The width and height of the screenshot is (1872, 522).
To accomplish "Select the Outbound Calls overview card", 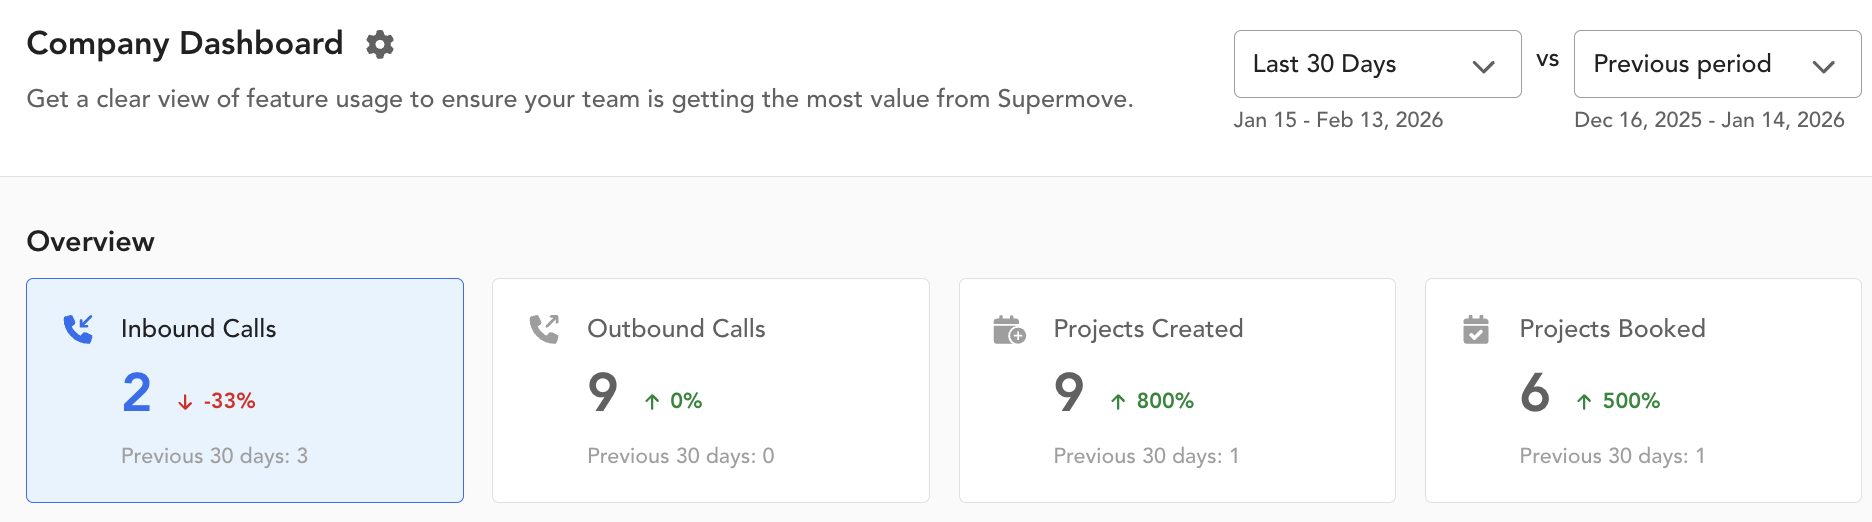I will point(711,390).
